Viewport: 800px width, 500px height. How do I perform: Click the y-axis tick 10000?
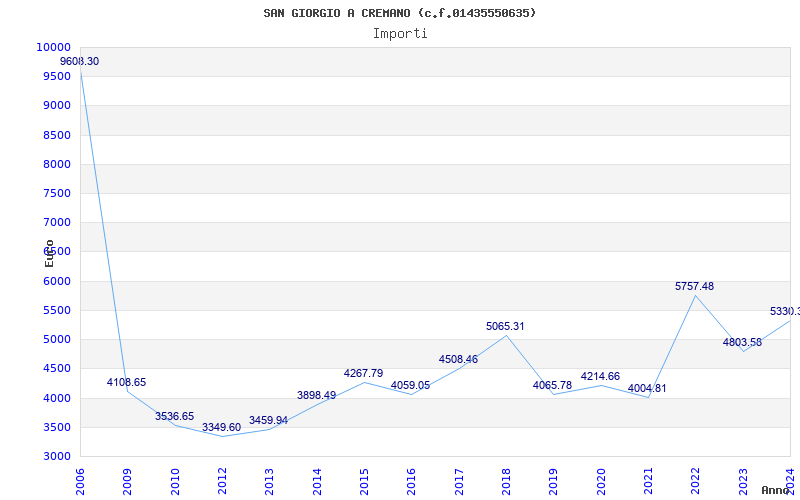[54, 47]
